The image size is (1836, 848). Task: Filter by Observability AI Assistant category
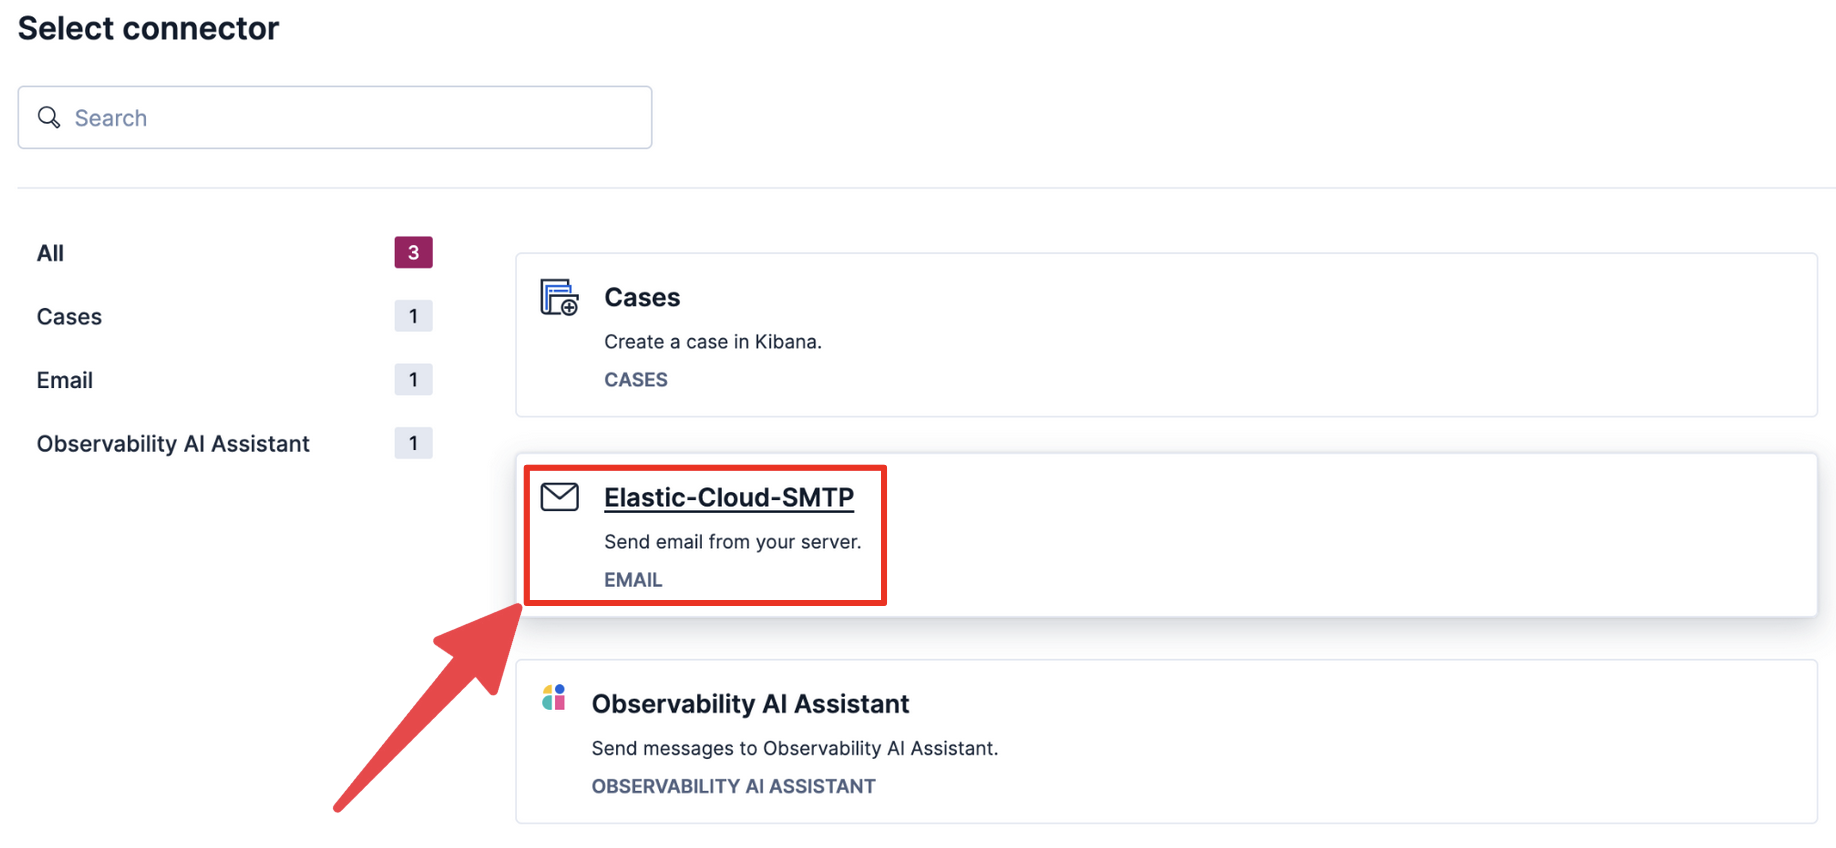173,444
